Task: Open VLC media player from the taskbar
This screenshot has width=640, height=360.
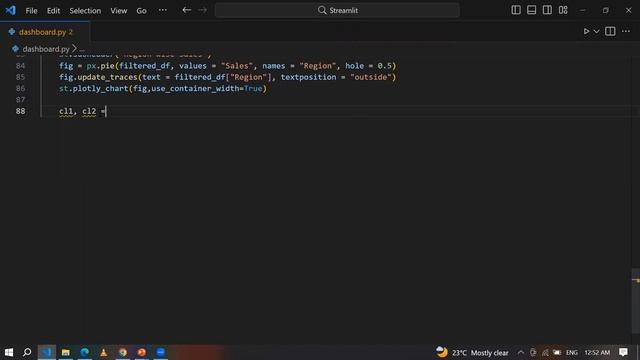Action: pos(104,352)
